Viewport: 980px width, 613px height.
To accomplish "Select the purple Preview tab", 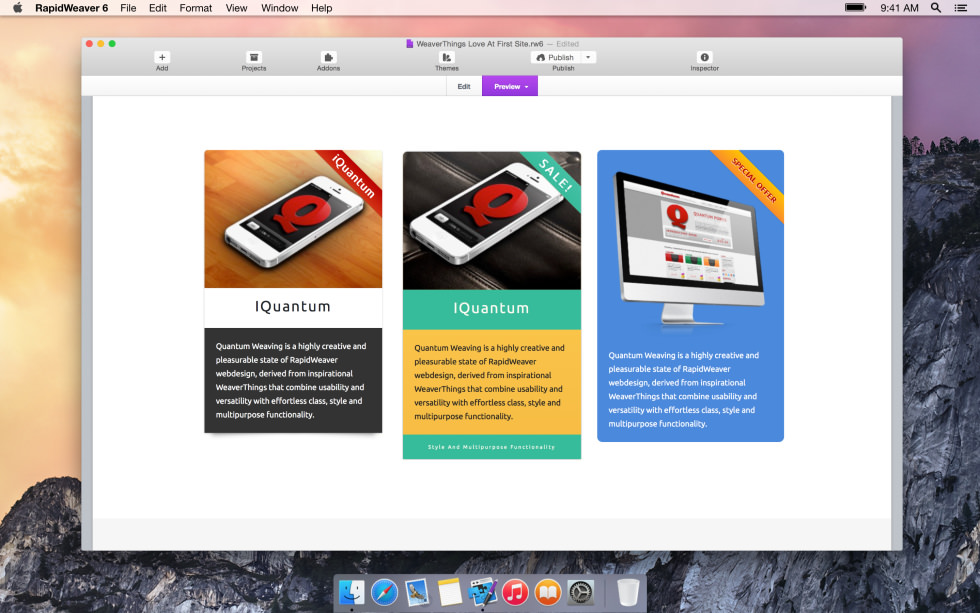I will pos(510,86).
